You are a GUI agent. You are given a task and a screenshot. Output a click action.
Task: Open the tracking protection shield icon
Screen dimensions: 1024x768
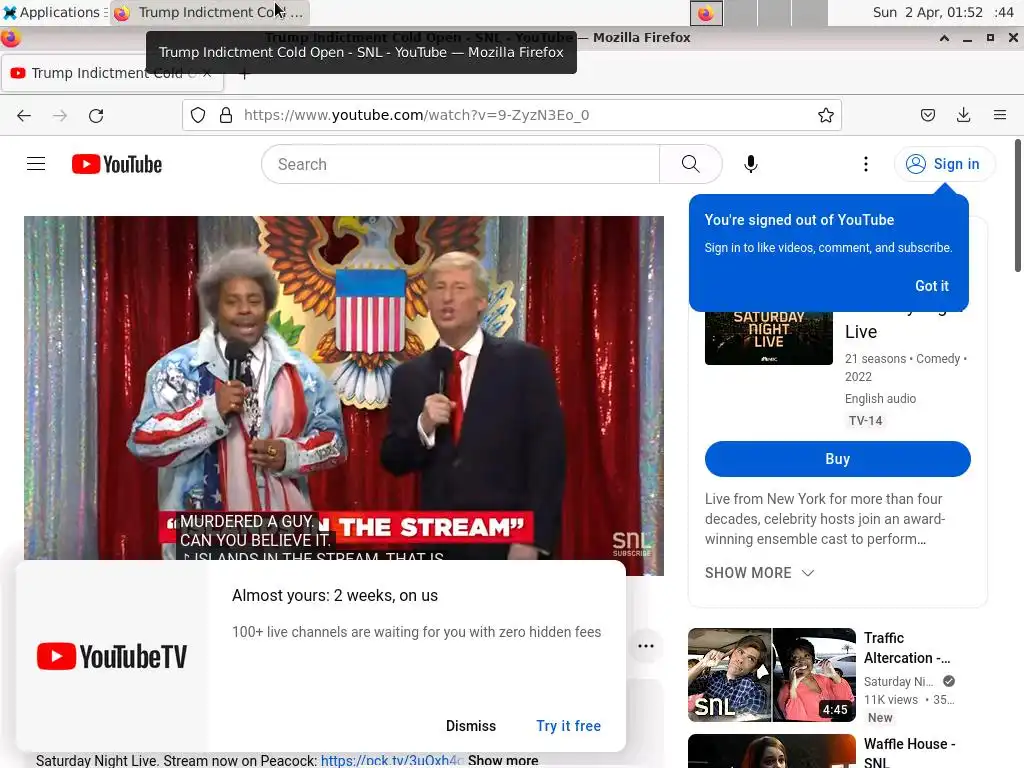(x=198, y=116)
